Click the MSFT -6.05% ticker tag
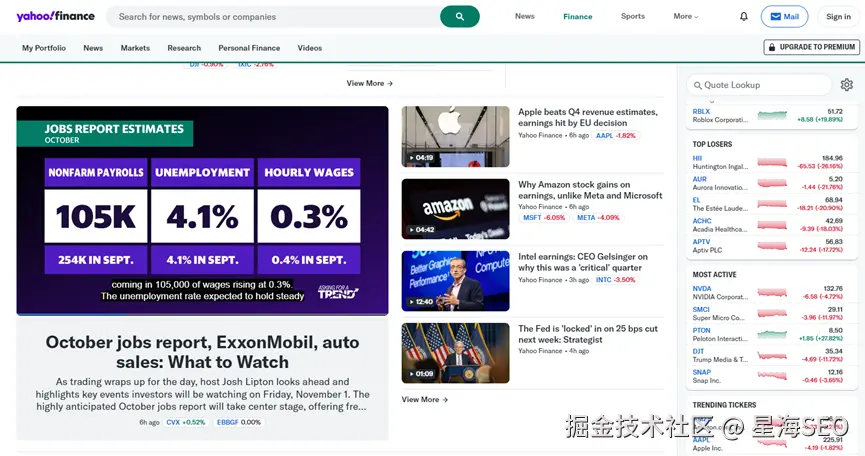The width and height of the screenshot is (865, 456). click(x=544, y=218)
